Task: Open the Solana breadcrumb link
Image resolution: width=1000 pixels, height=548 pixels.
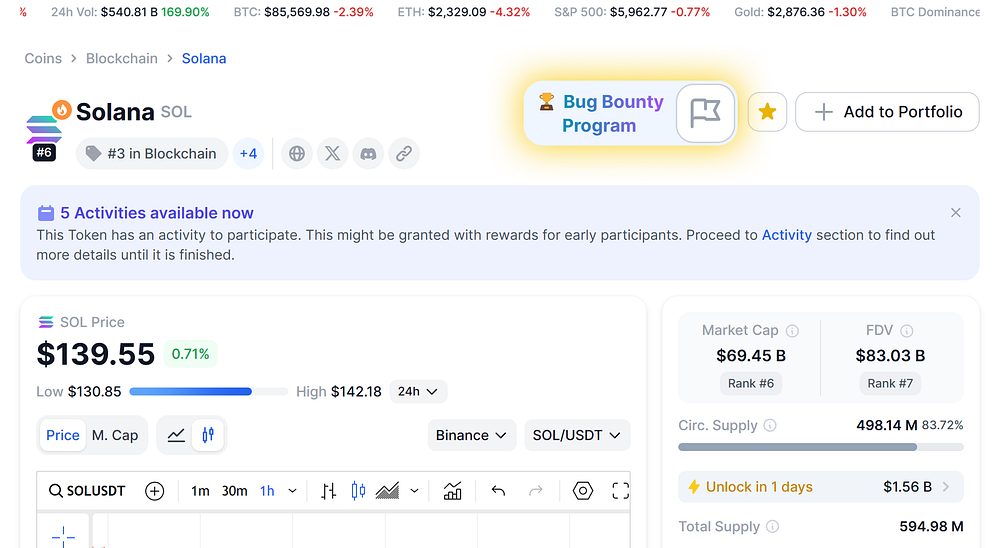Action: coord(204,59)
